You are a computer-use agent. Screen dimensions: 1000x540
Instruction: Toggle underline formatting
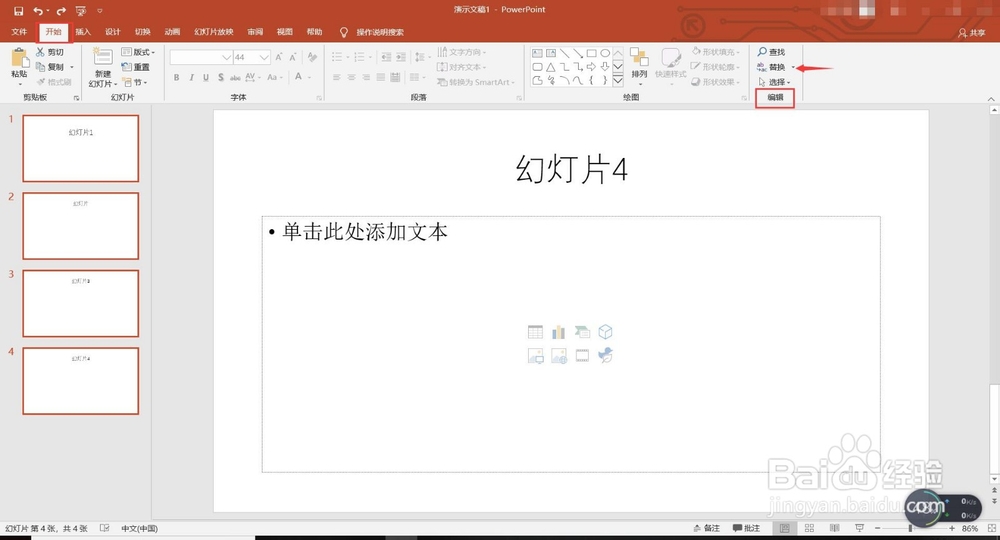(205, 77)
